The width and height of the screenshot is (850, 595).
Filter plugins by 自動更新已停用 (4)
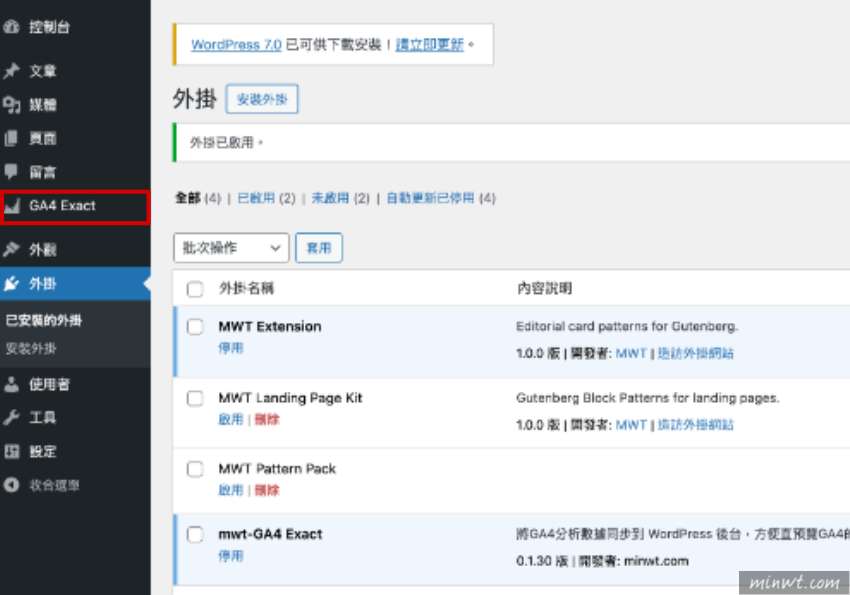point(441,198)
